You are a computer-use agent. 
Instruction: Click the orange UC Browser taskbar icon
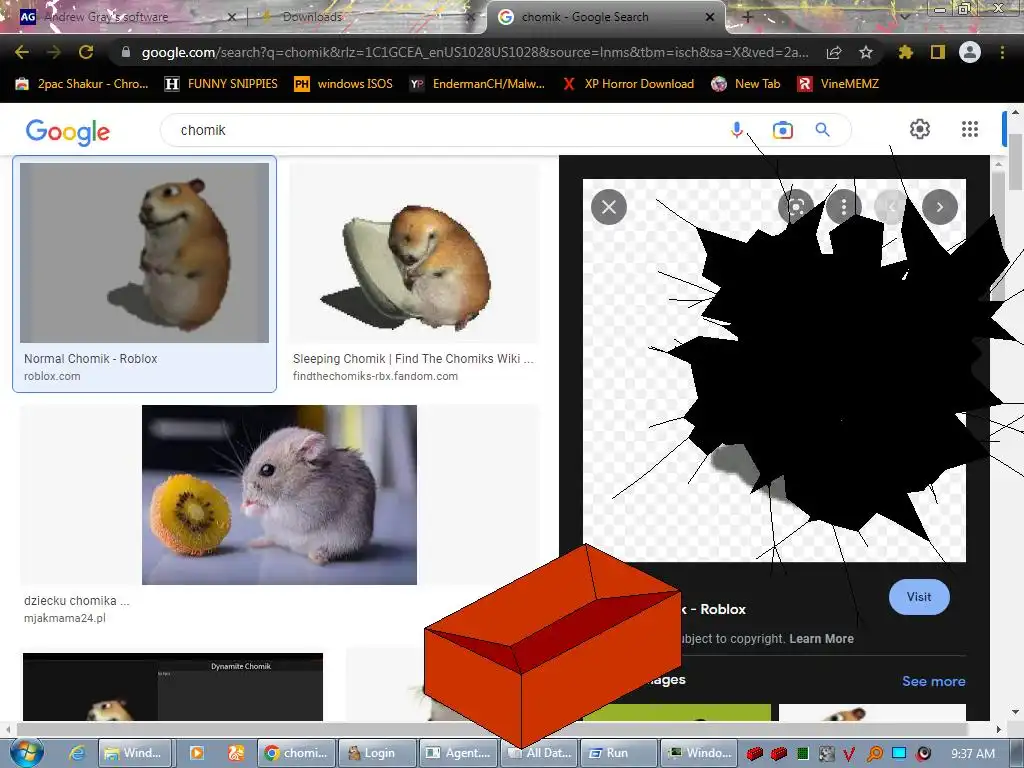point(236,753)
